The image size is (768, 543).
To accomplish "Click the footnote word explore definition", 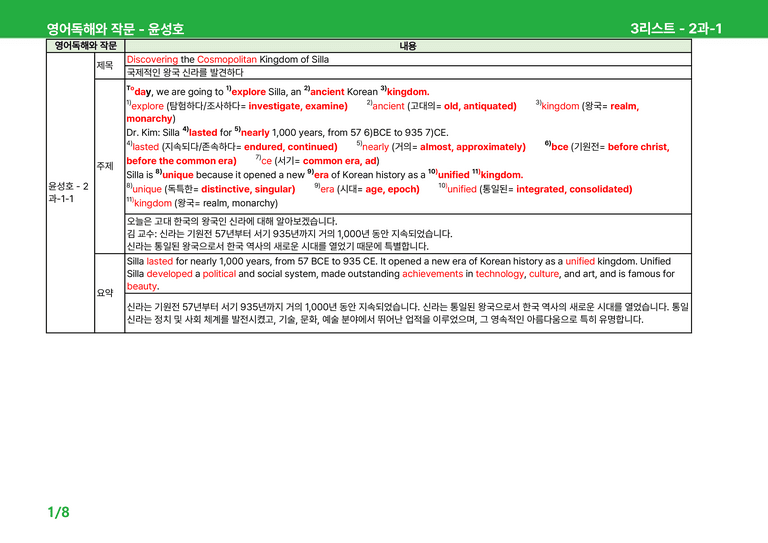I will tap(147, 106).
